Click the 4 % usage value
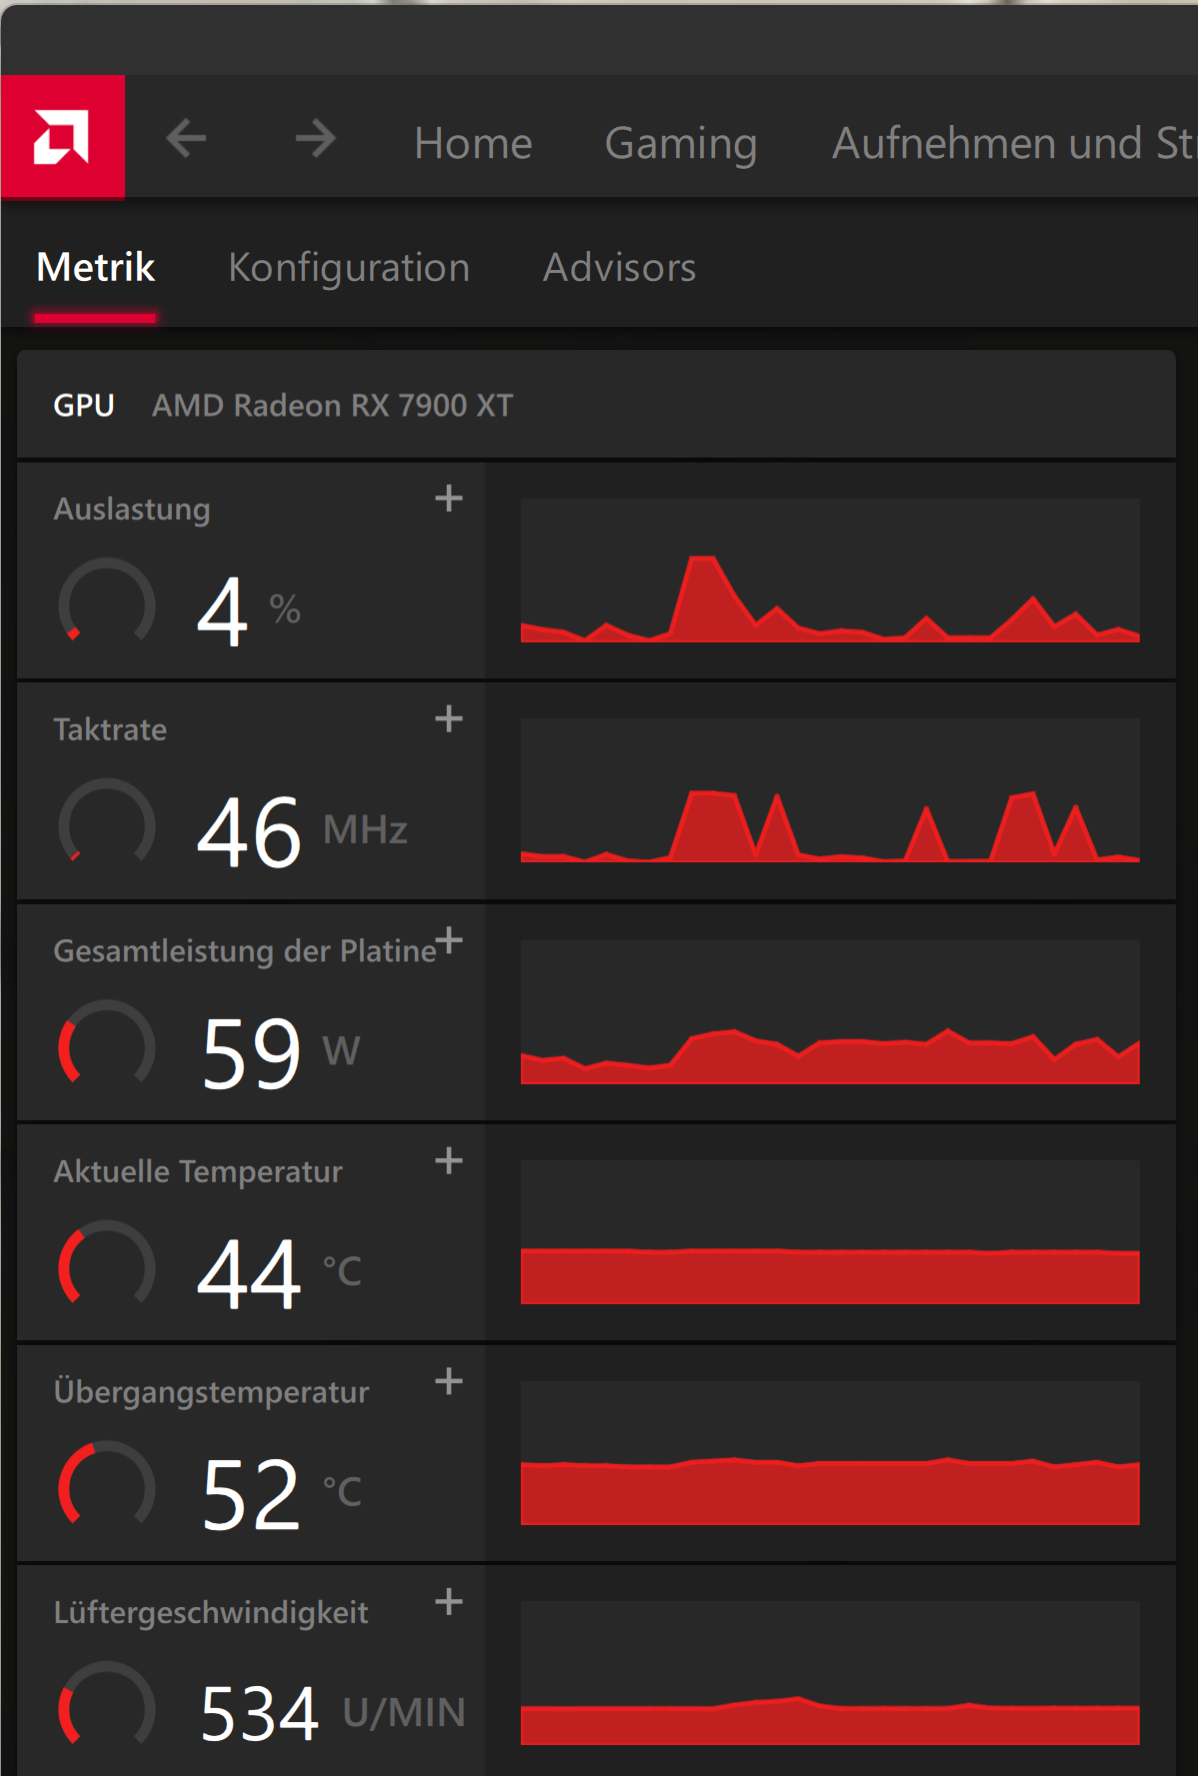Screen dimensions: 1198x1776 click(249, 611)
